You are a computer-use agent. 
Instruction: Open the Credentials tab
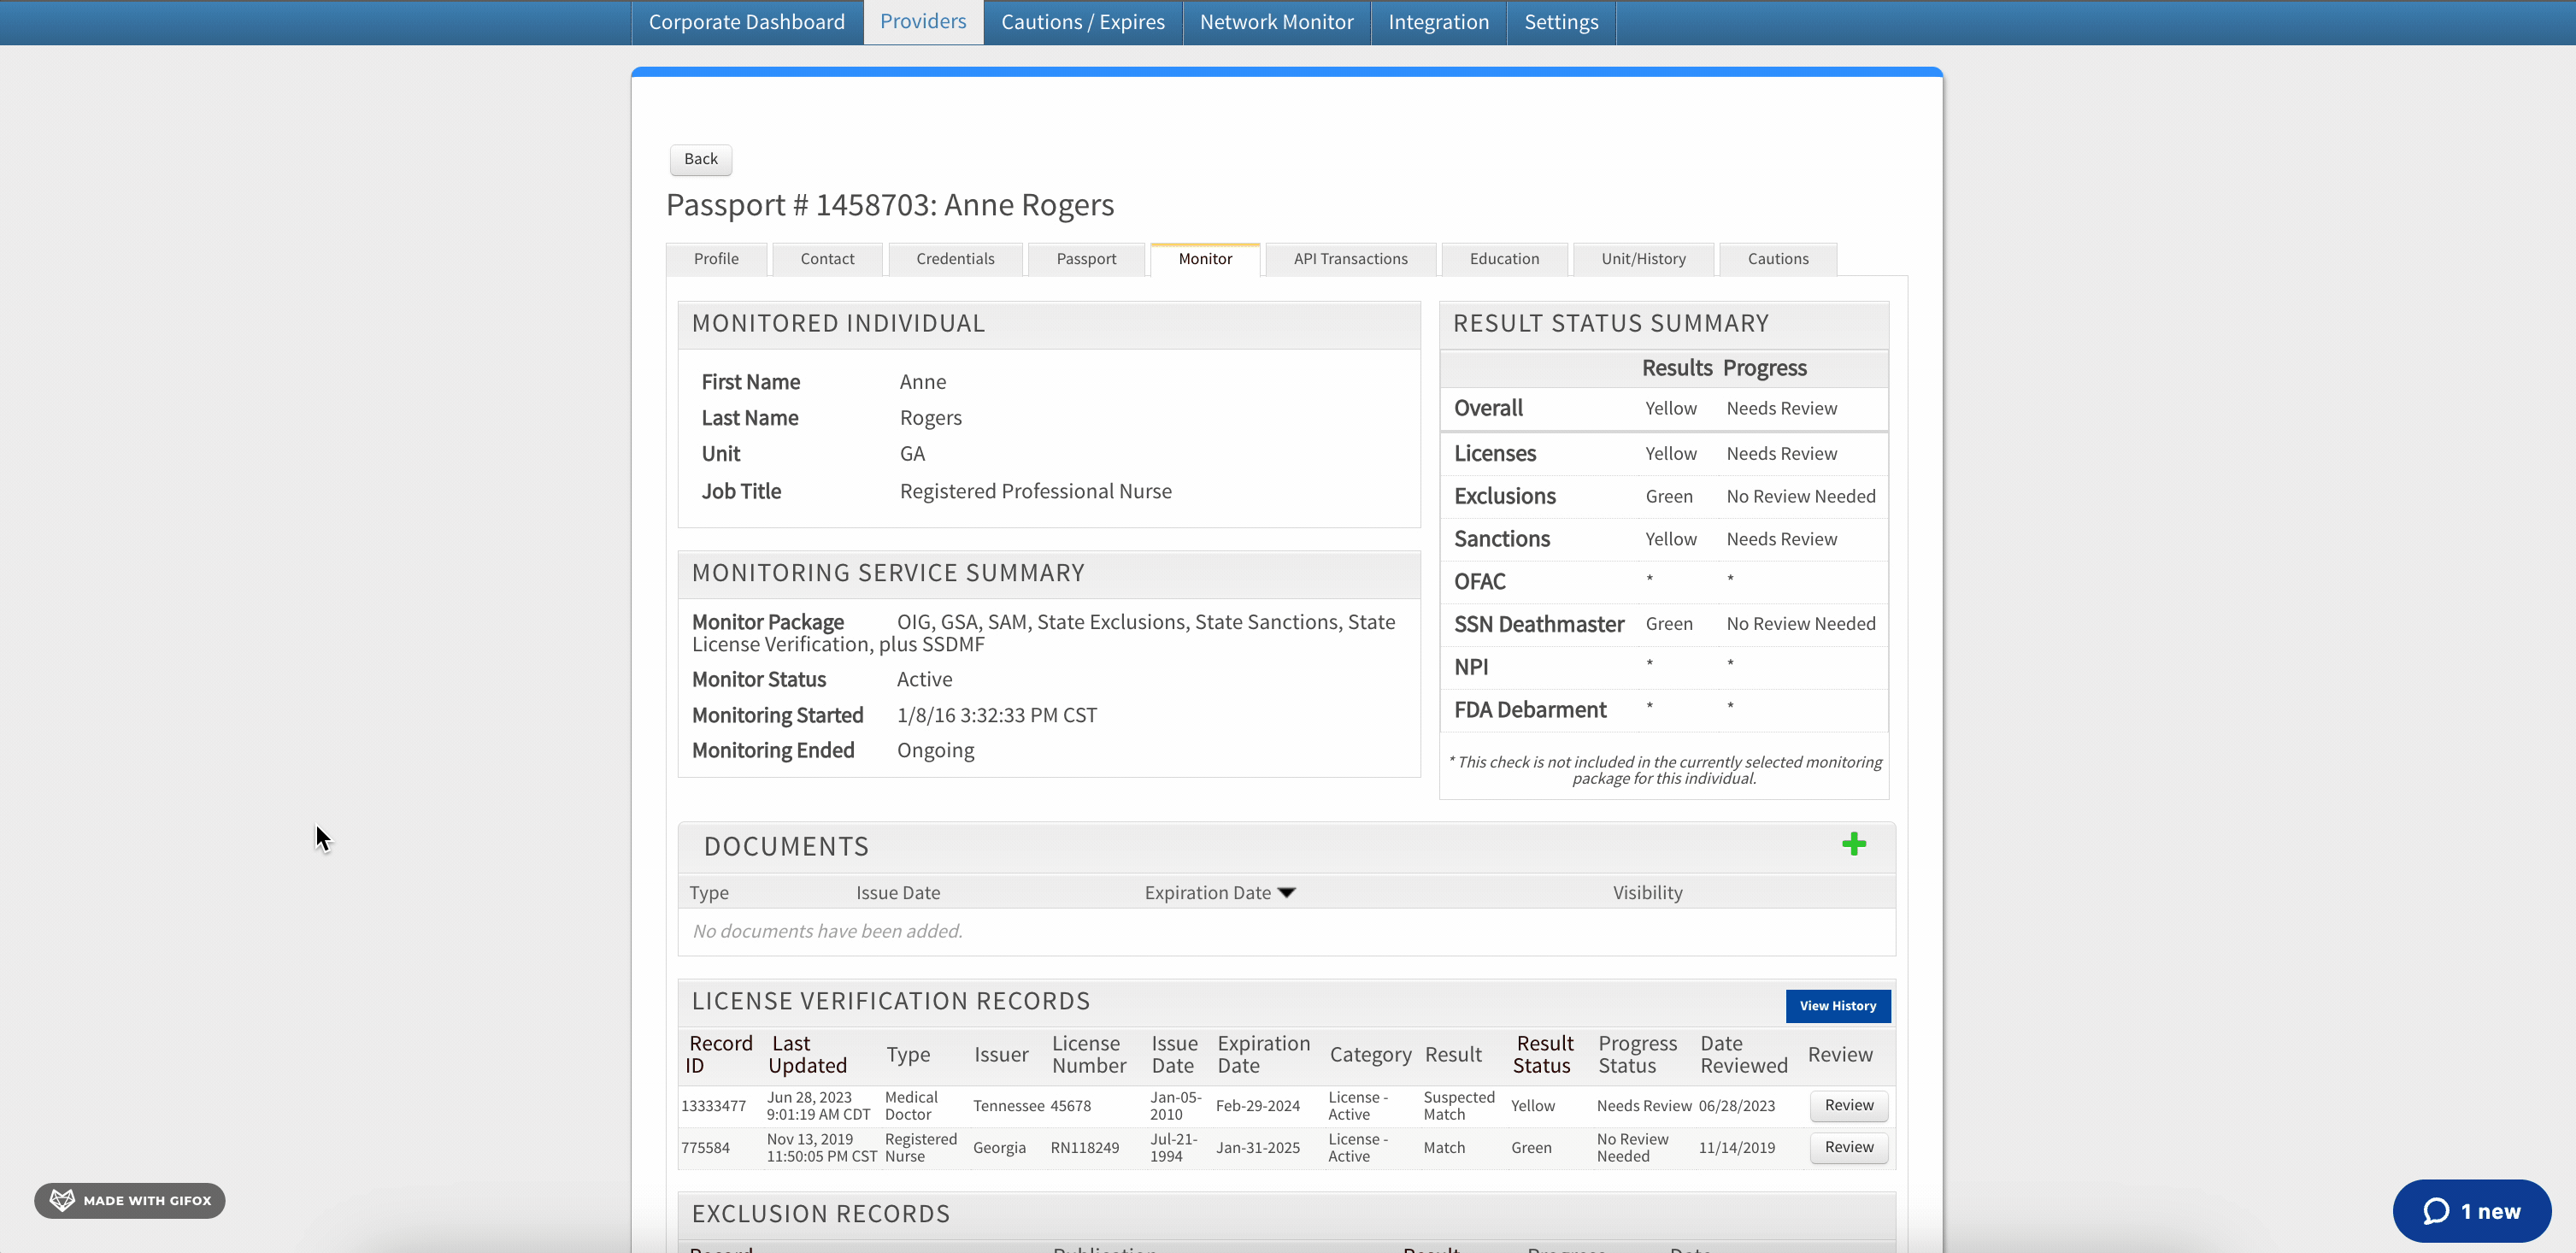click(955, 259)
